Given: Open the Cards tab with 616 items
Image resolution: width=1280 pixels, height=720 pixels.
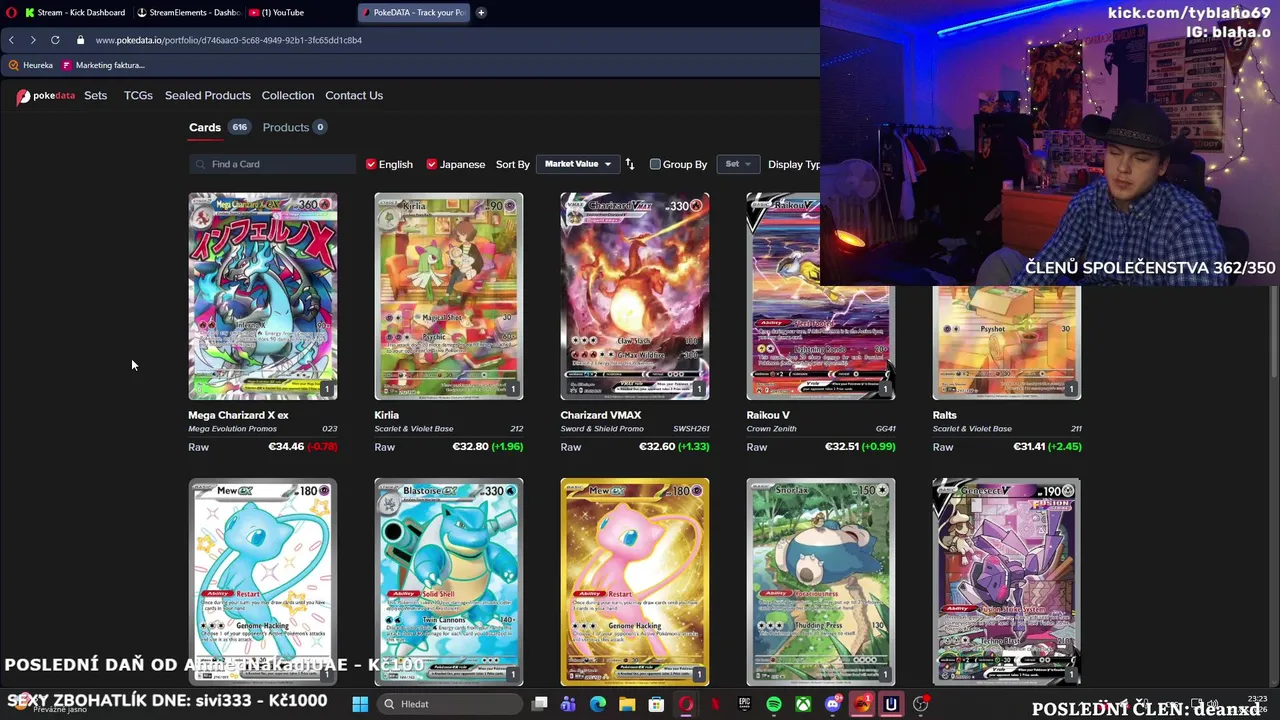Looking at the screenshot, I should pyautogui.click(x=219, y=127).
